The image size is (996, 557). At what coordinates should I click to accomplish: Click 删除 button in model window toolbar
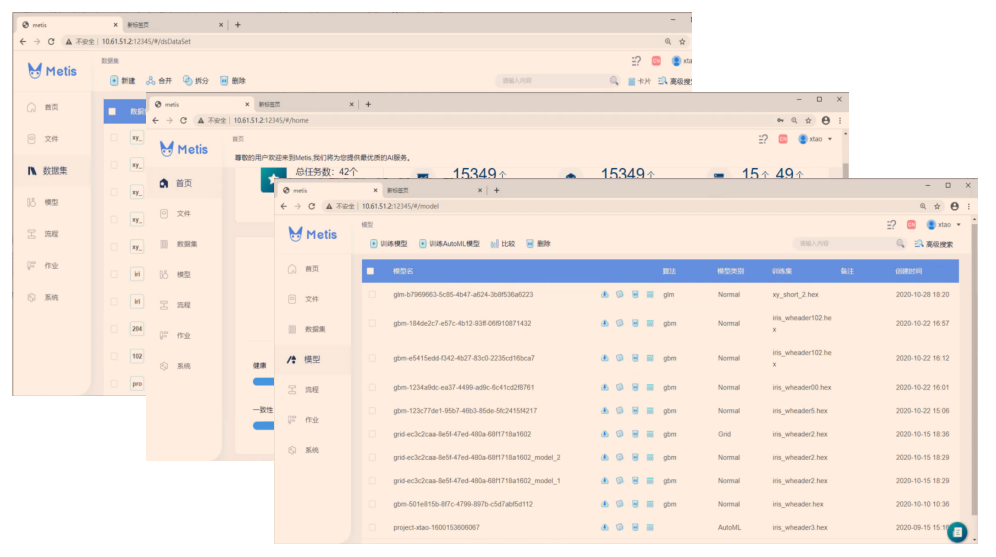coord(538,244)
